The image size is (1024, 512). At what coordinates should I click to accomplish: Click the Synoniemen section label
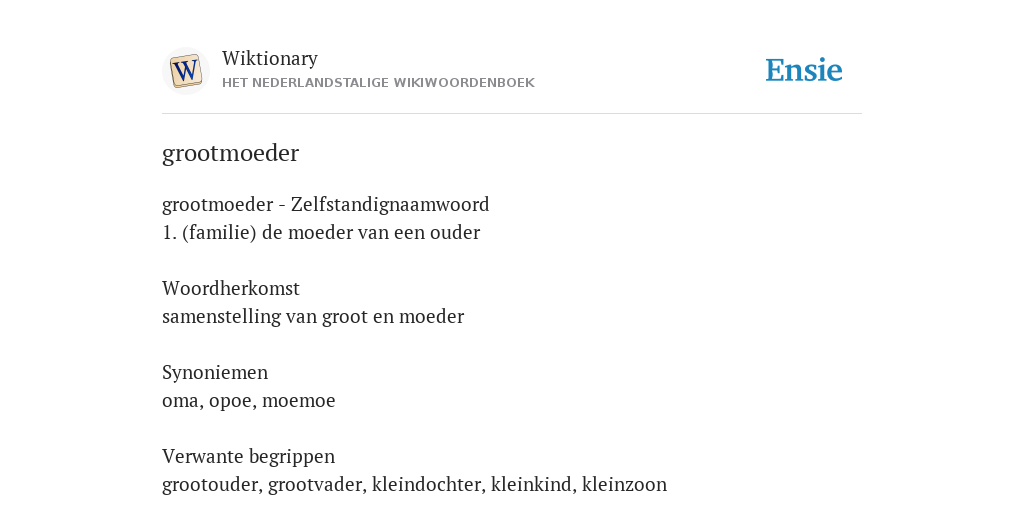(215, 372)
